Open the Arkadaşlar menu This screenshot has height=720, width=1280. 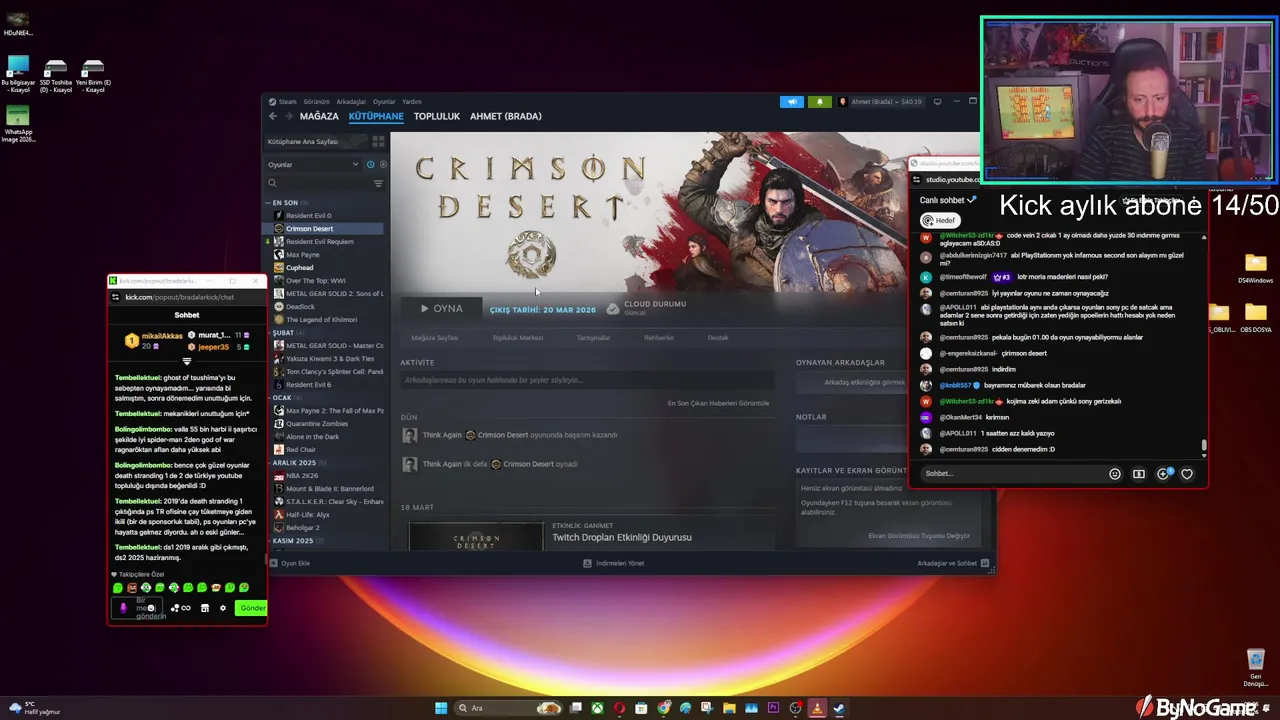pyautogui.click(x=351, y=101)
